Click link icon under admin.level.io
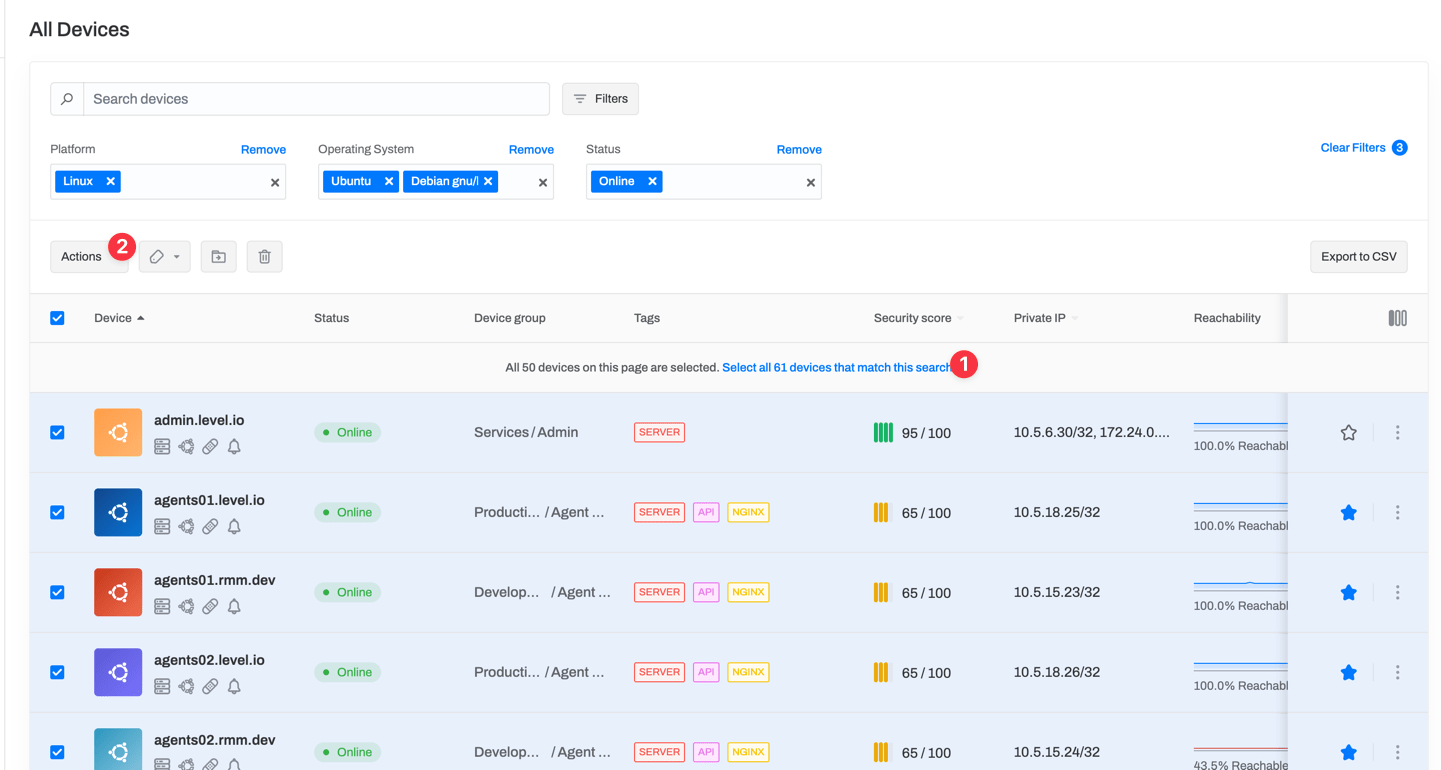This screenshot has width=1441, height=770. 210,447
